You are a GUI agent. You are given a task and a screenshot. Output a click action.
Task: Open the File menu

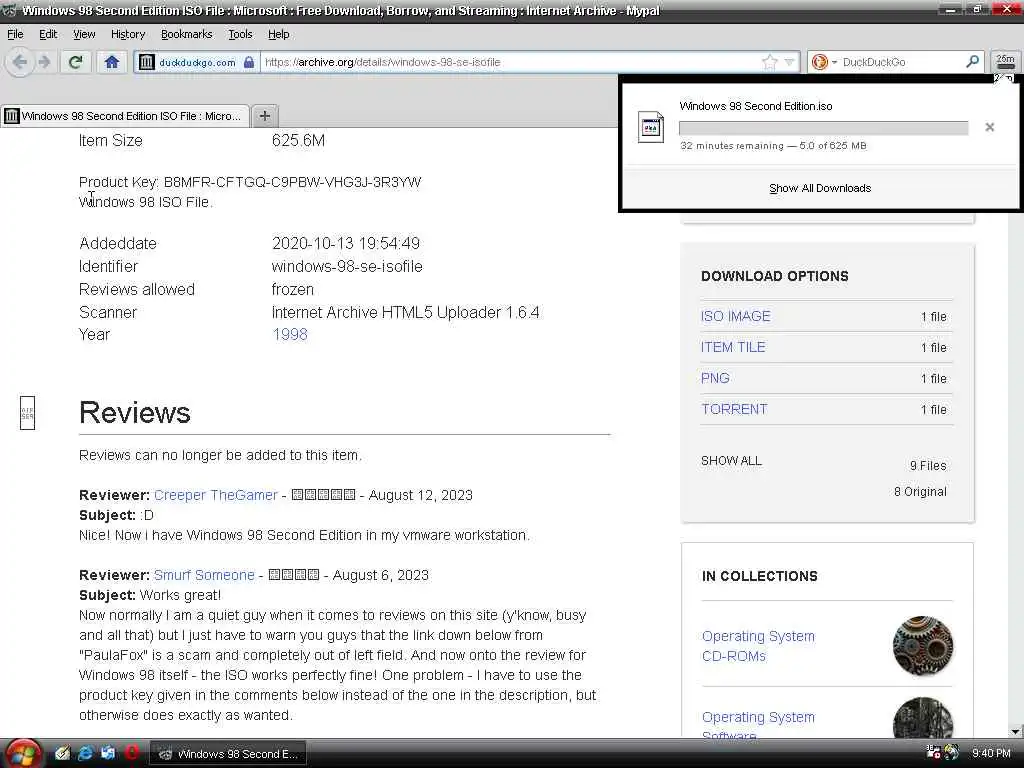15,34
